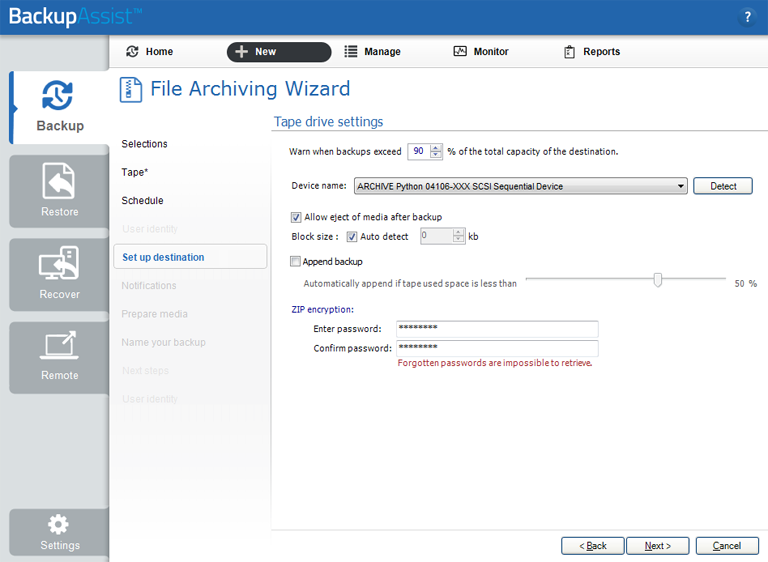Disable Allow eject of media after backup

coord(296,217)
